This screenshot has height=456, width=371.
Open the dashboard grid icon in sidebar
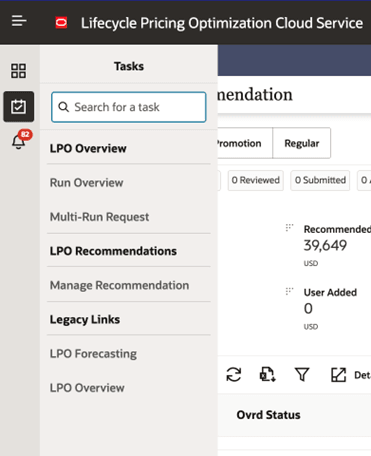point(18,71)
